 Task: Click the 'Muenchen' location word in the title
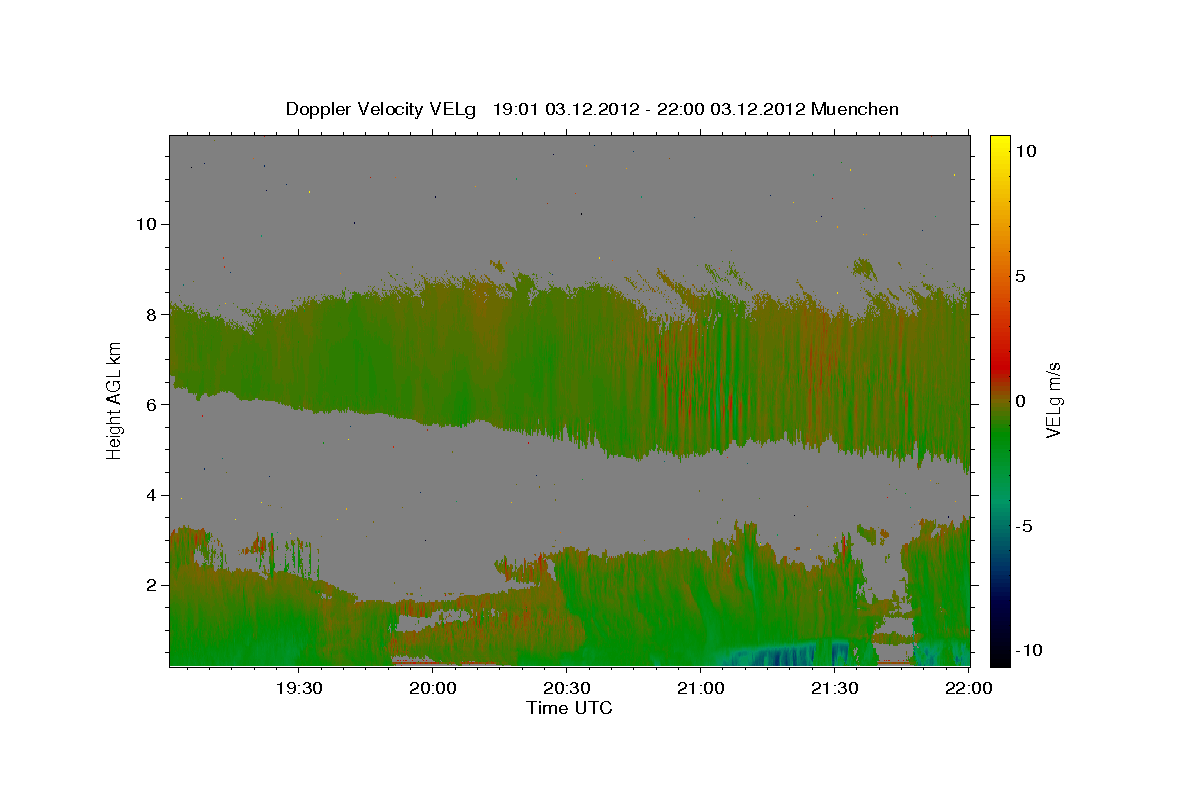tap(855, 109)
